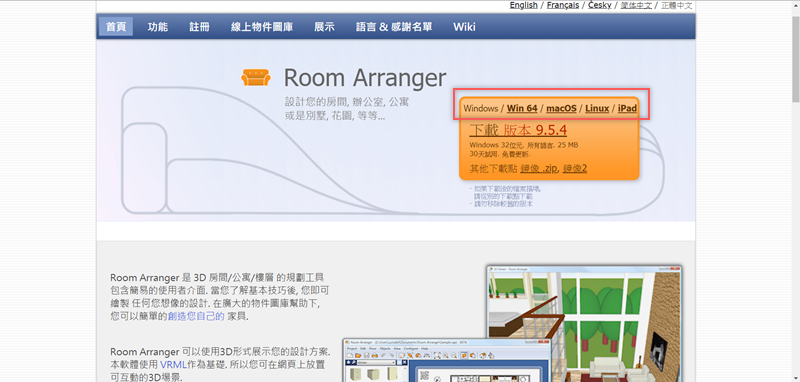Open the 功能 features tab
Viewport: 800px width, 382px height.
[x=158, y=27]
